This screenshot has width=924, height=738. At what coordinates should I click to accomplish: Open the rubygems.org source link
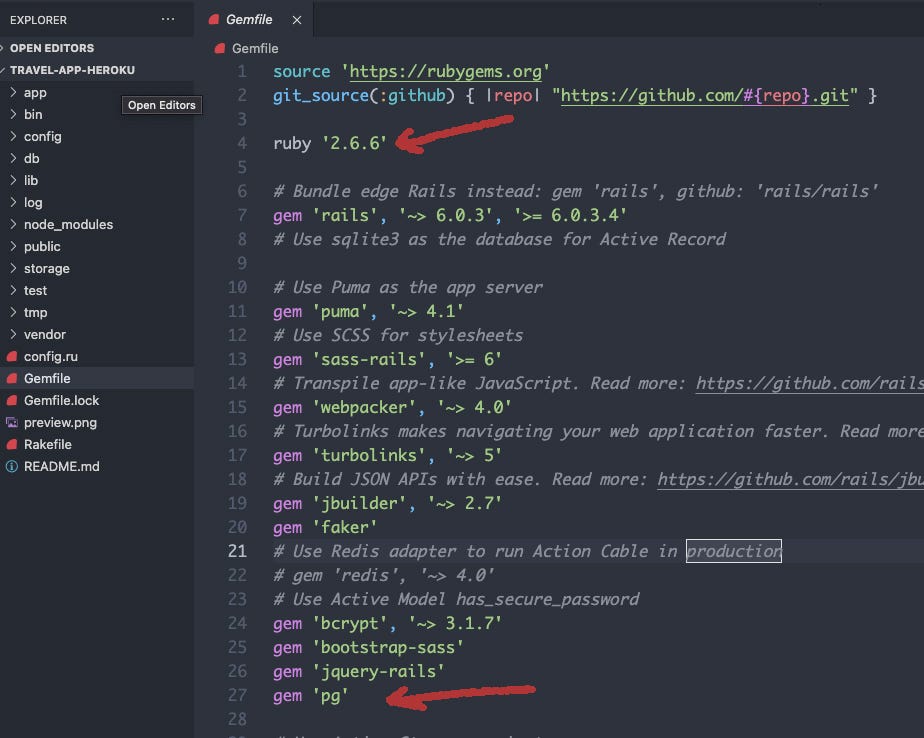(446, 72)
